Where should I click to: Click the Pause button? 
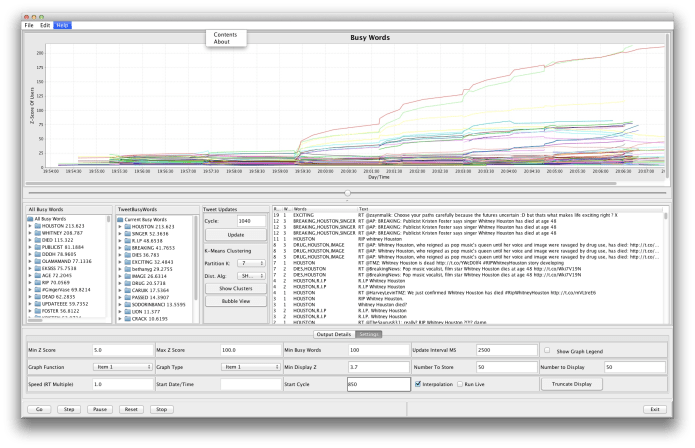click(x=100, y=409)
